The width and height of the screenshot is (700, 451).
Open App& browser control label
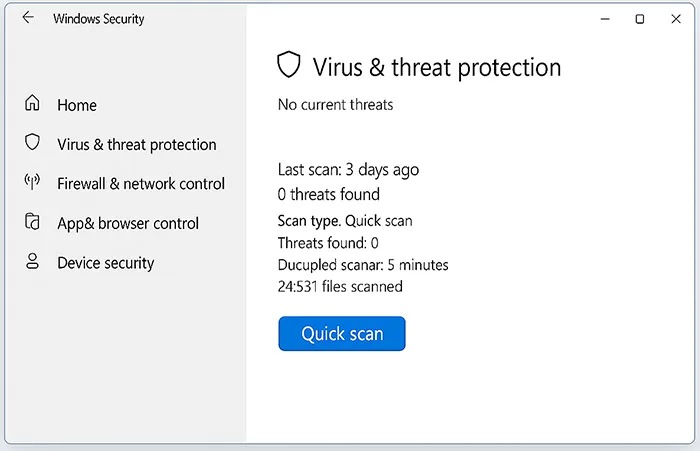[x=128, y=223]
